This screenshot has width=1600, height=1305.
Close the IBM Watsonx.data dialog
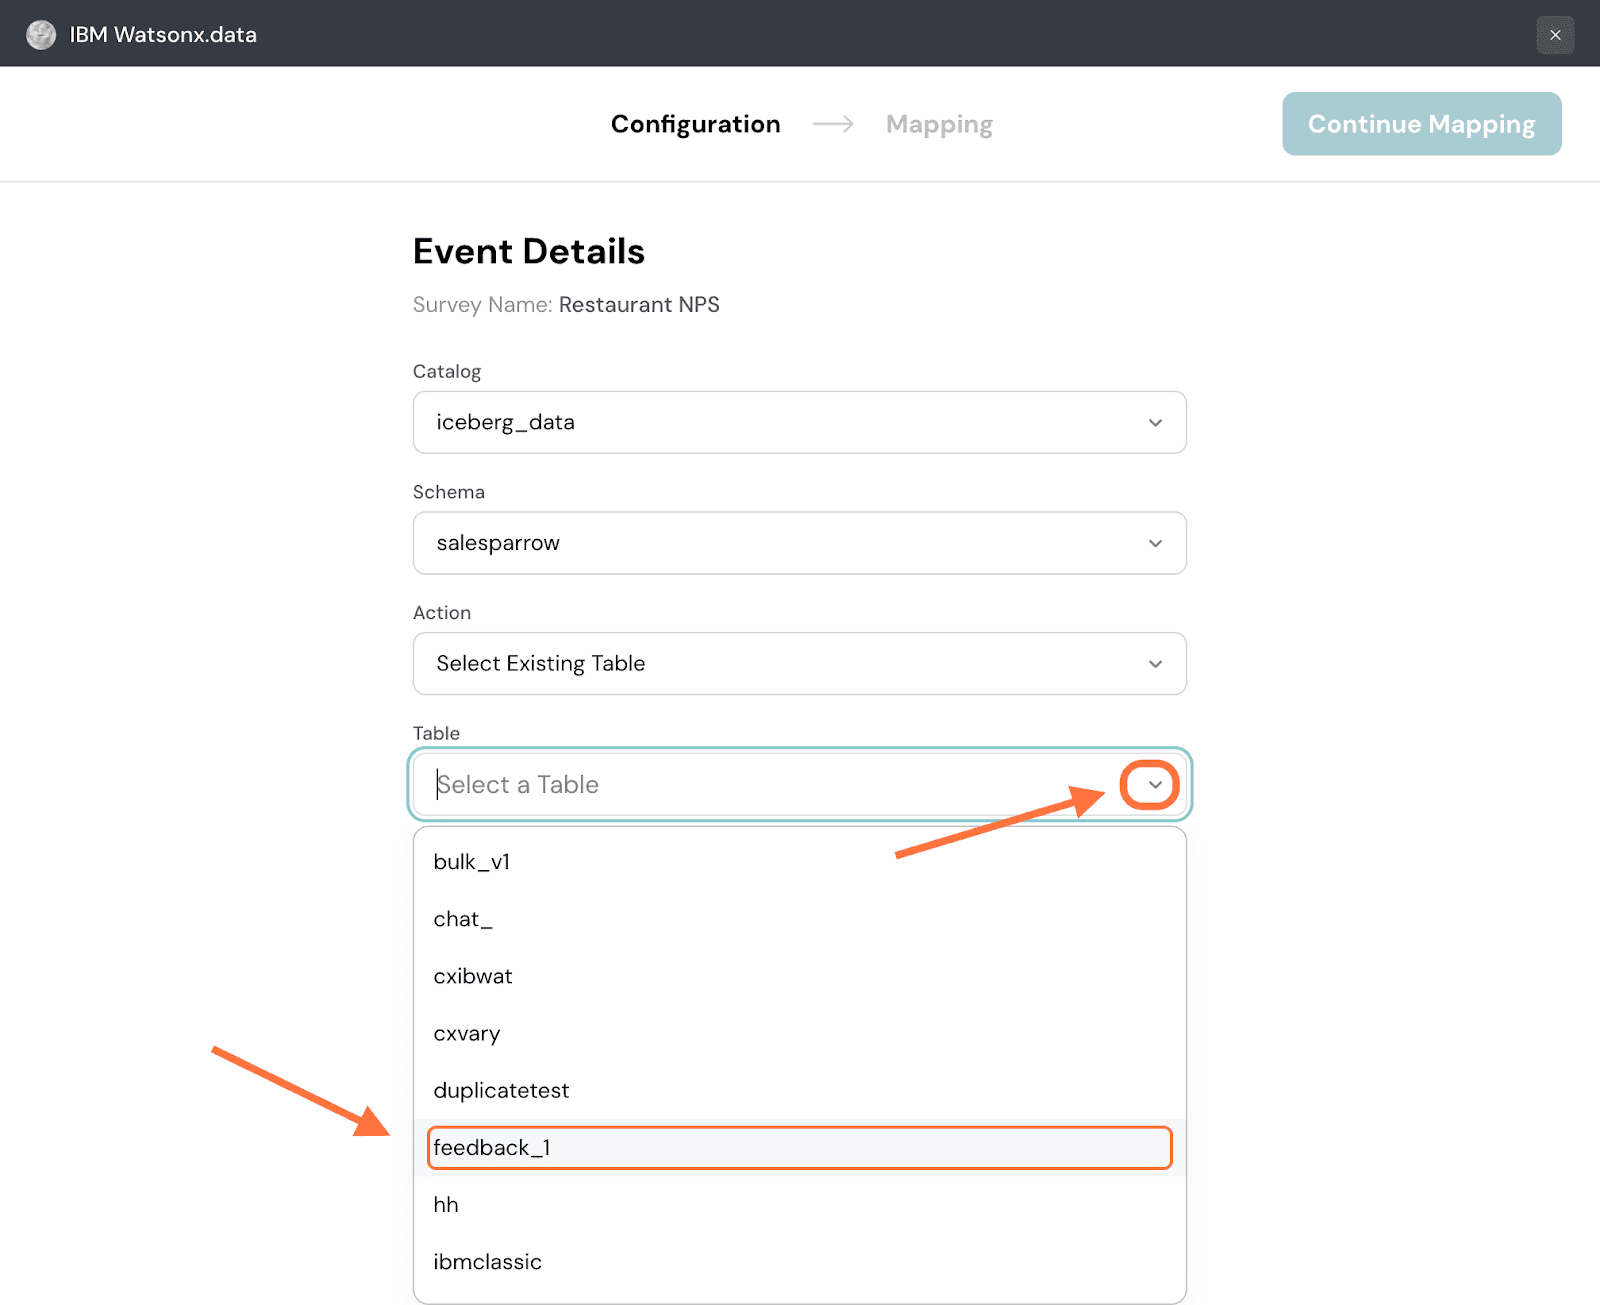(x=1554, y=35)
